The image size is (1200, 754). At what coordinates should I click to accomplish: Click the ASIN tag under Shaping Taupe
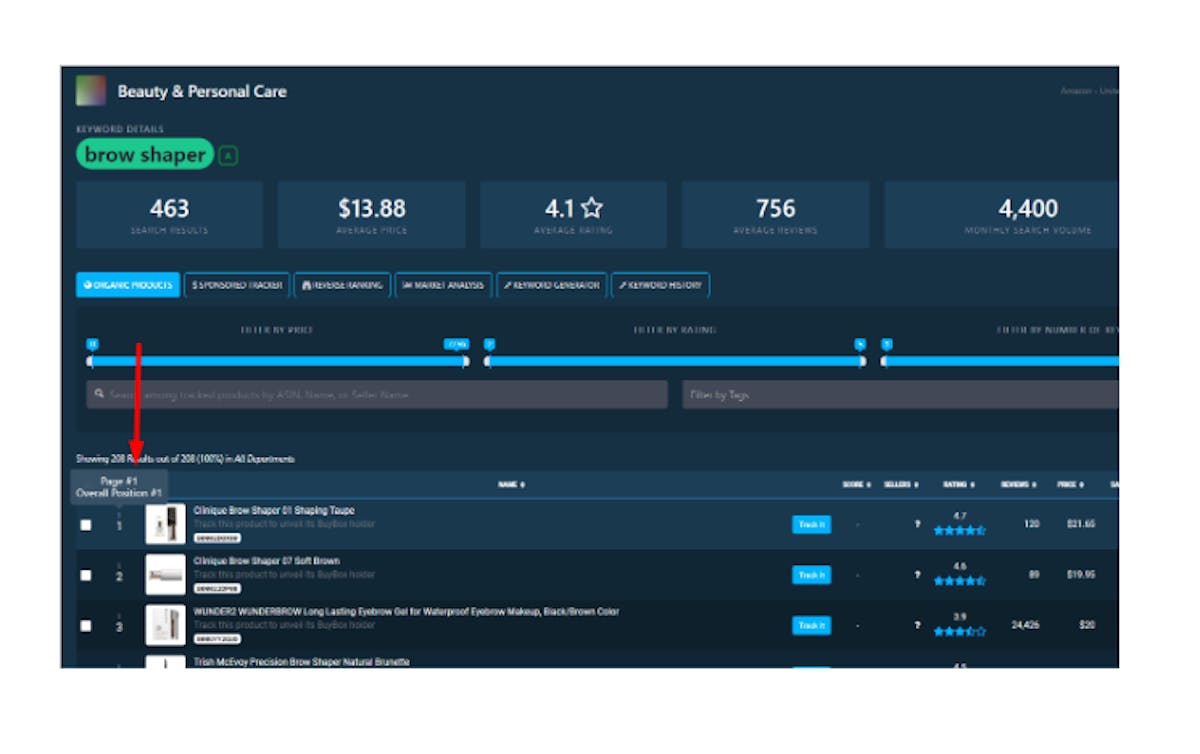tap(217, 537)
